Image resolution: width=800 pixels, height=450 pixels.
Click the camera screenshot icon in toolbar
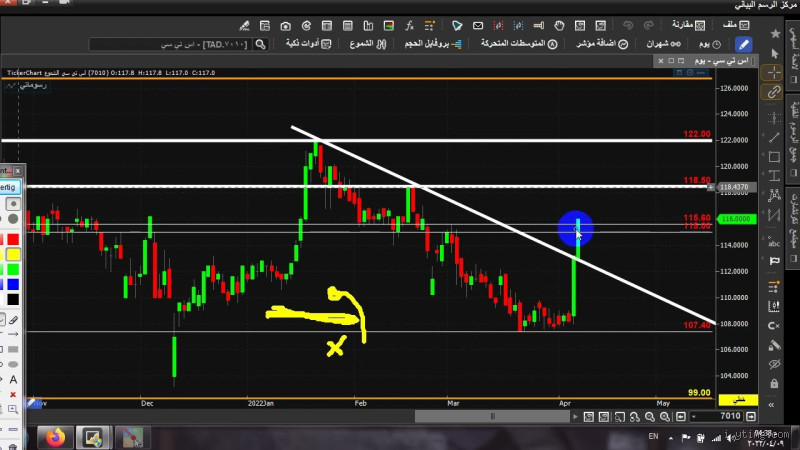click(285, 26)
